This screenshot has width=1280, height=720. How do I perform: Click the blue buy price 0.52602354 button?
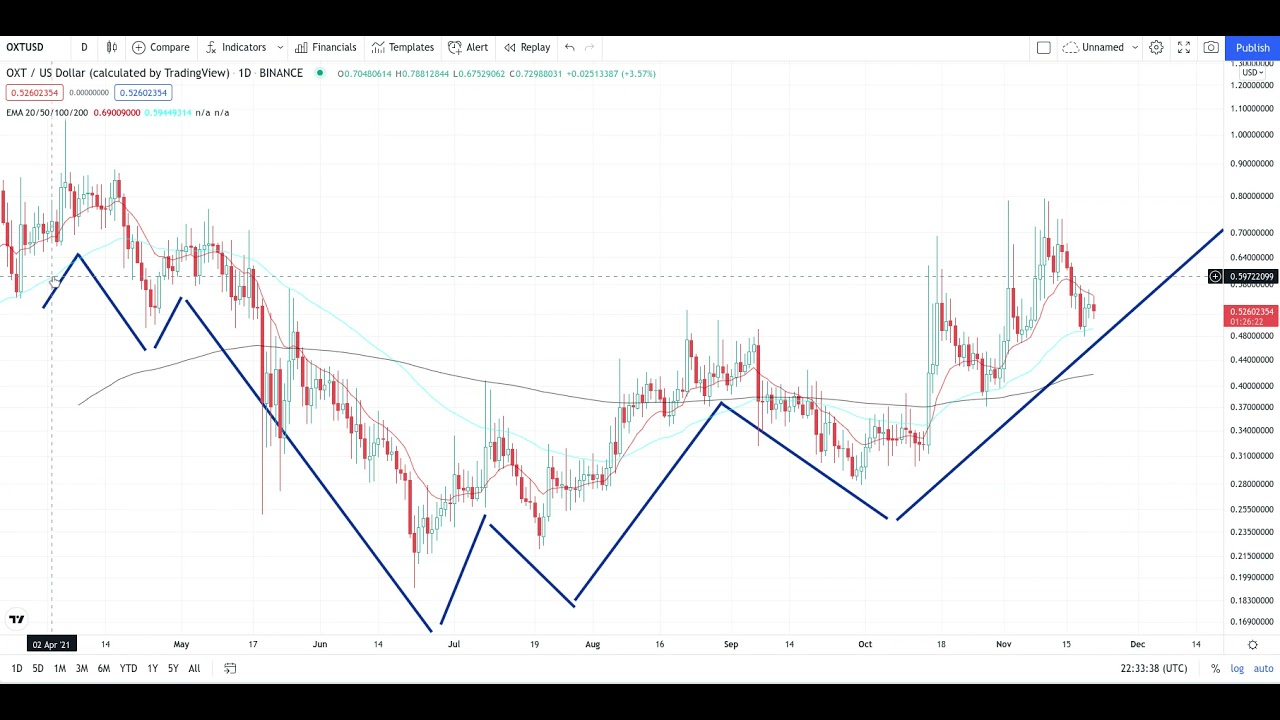point(143,93)
